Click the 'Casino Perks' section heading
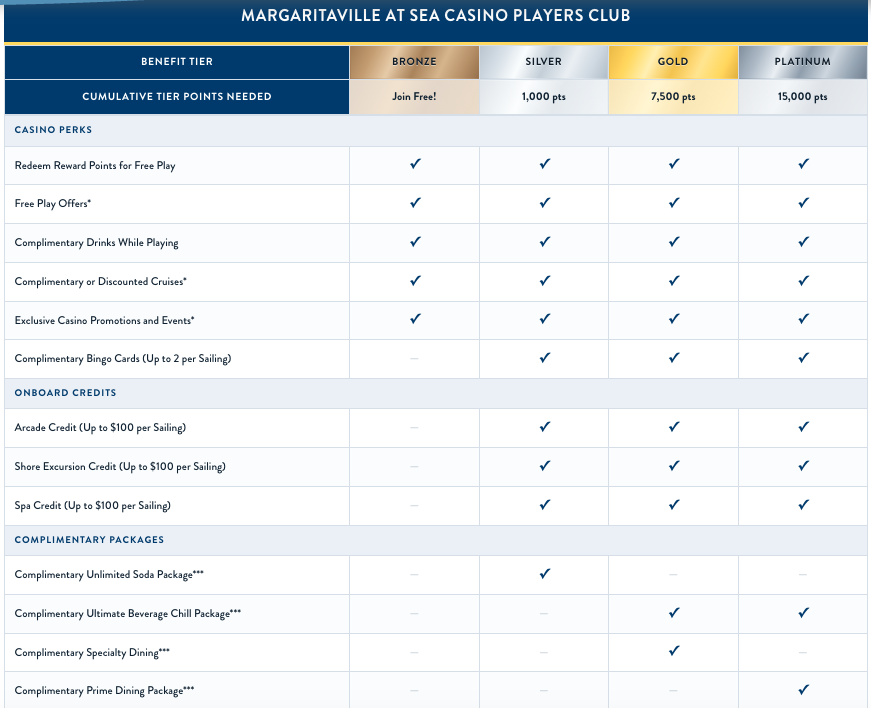This screenshot has width=871, height=708. click(53, 130)
